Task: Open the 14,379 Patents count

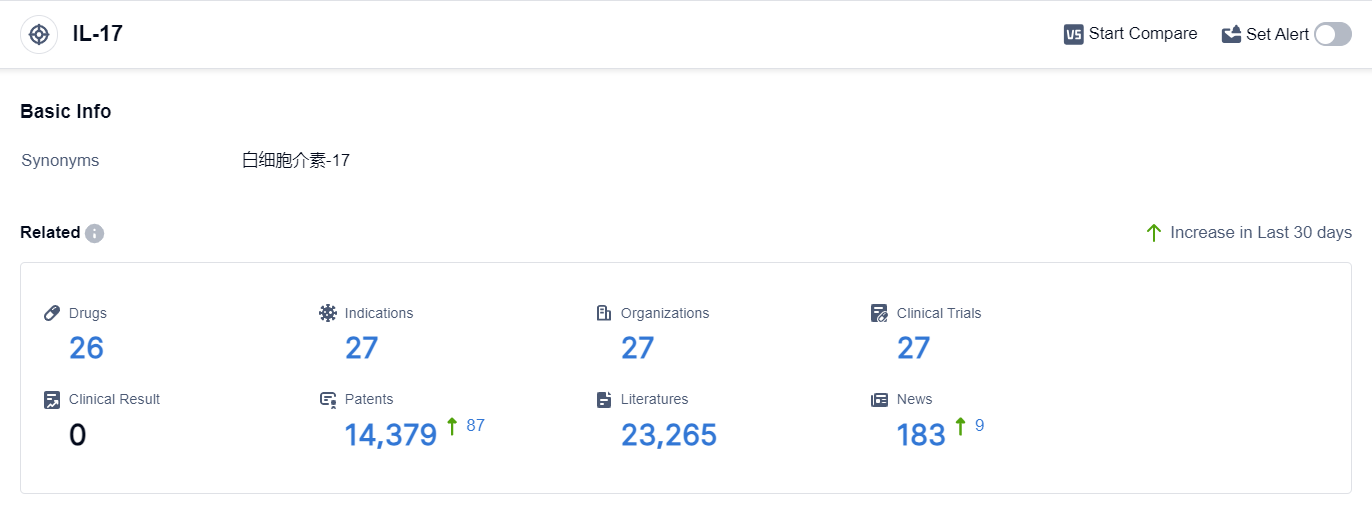Action: coord(391,435)
